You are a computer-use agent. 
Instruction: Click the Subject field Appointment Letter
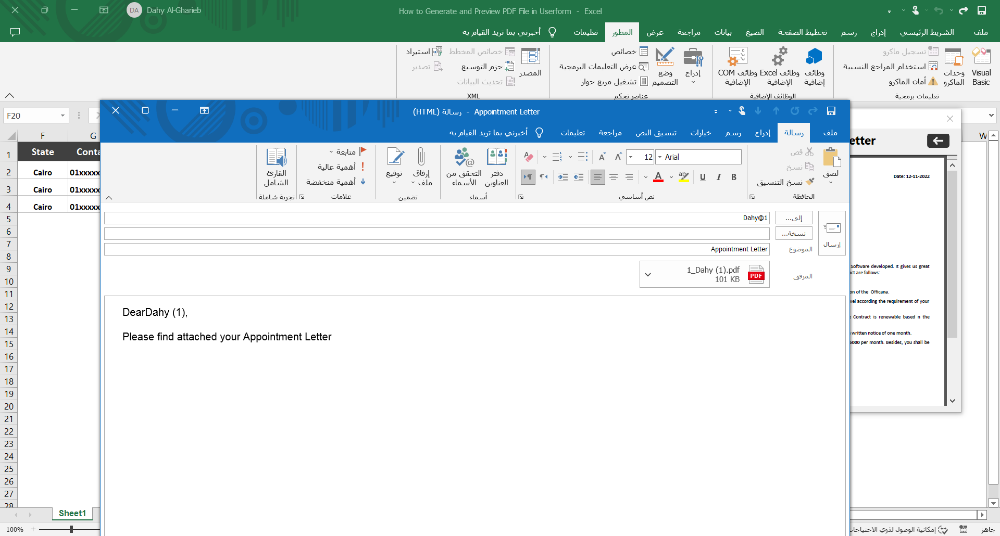point(437,249)
